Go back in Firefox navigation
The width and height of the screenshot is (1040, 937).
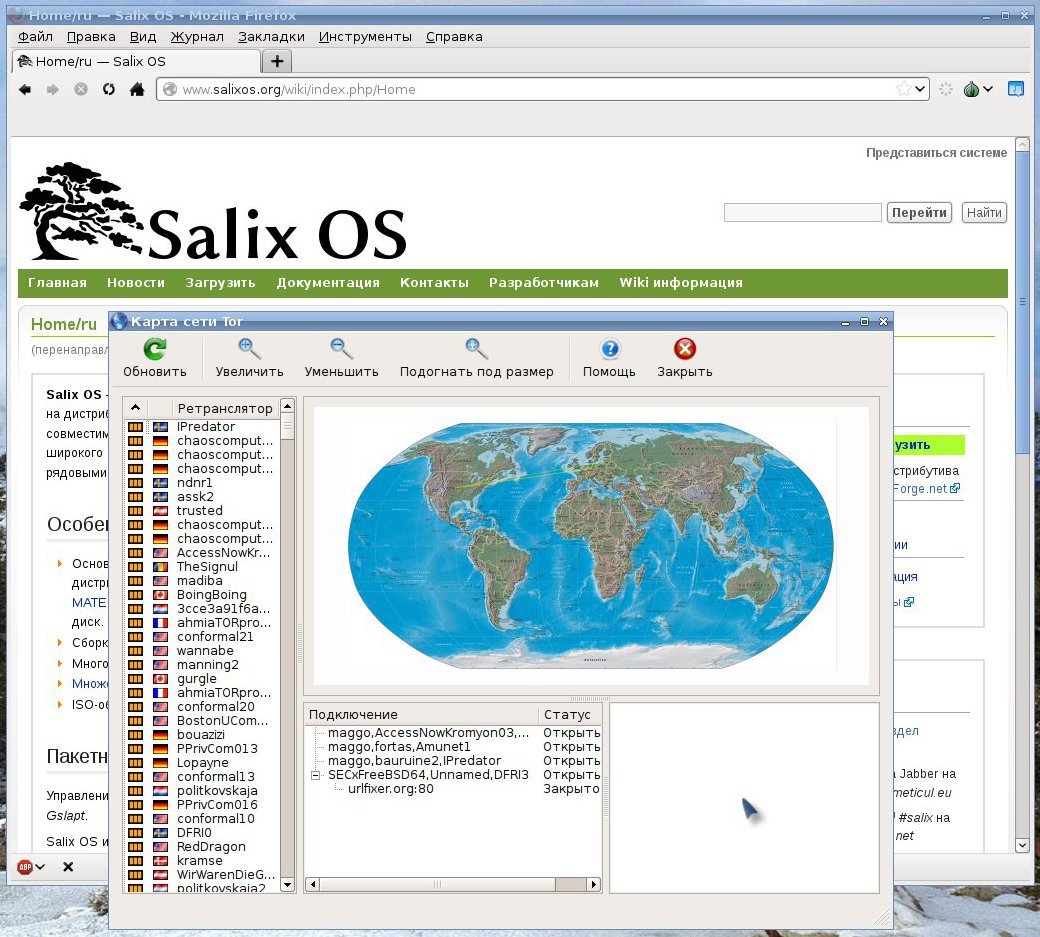click(25, 89)
